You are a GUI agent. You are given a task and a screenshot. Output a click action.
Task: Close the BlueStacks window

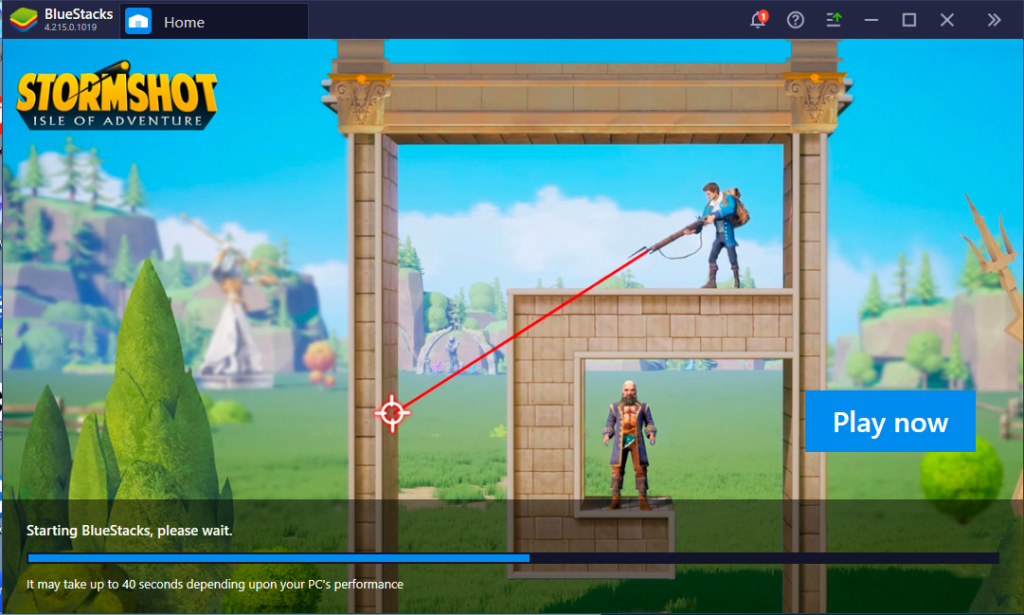[x=947, y=20]
